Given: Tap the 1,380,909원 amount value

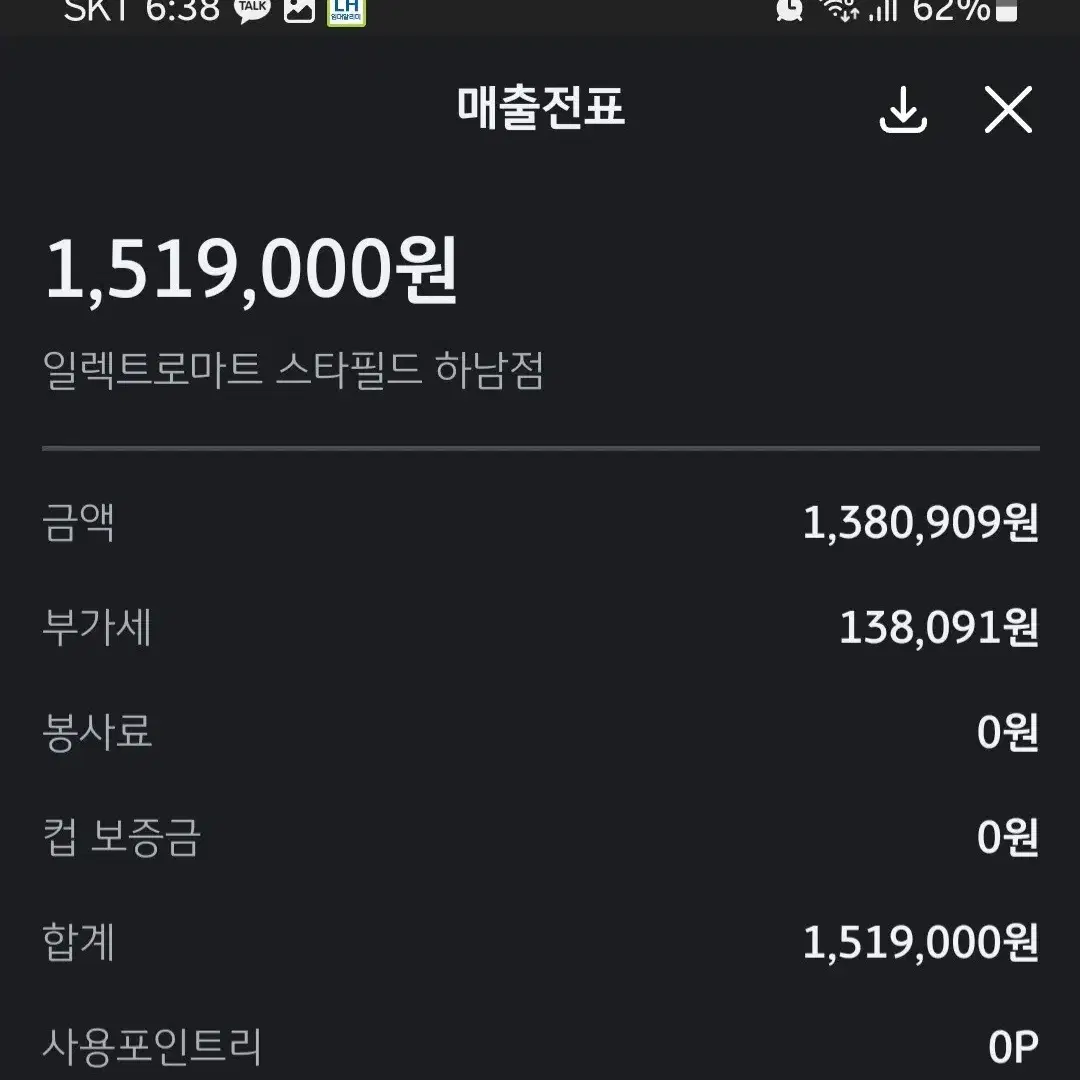Looking at the screenshot, I should click(x=921, y=523).
